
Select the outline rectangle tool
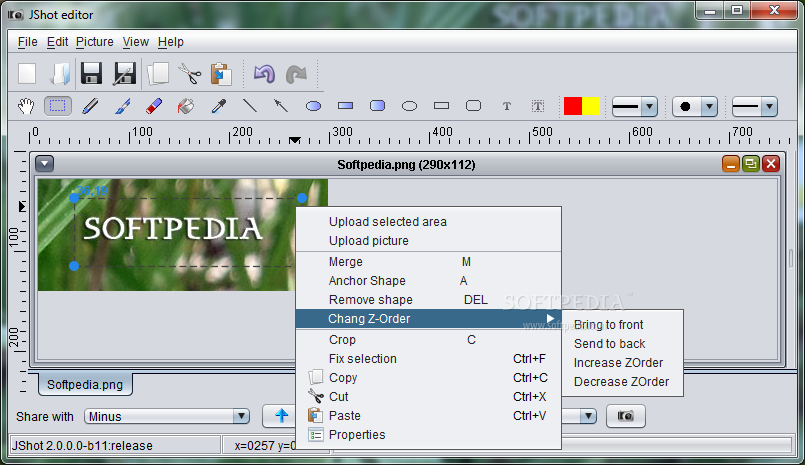441,106
